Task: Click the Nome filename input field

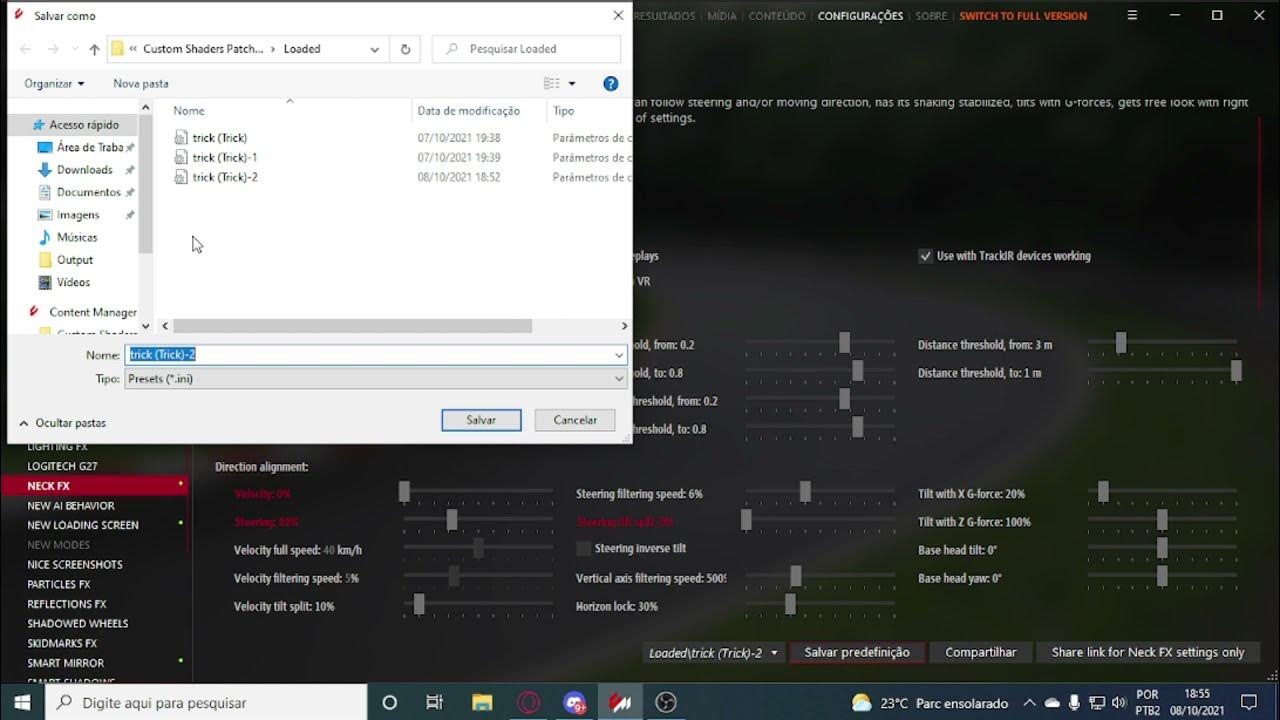Action: coord(370,355)
